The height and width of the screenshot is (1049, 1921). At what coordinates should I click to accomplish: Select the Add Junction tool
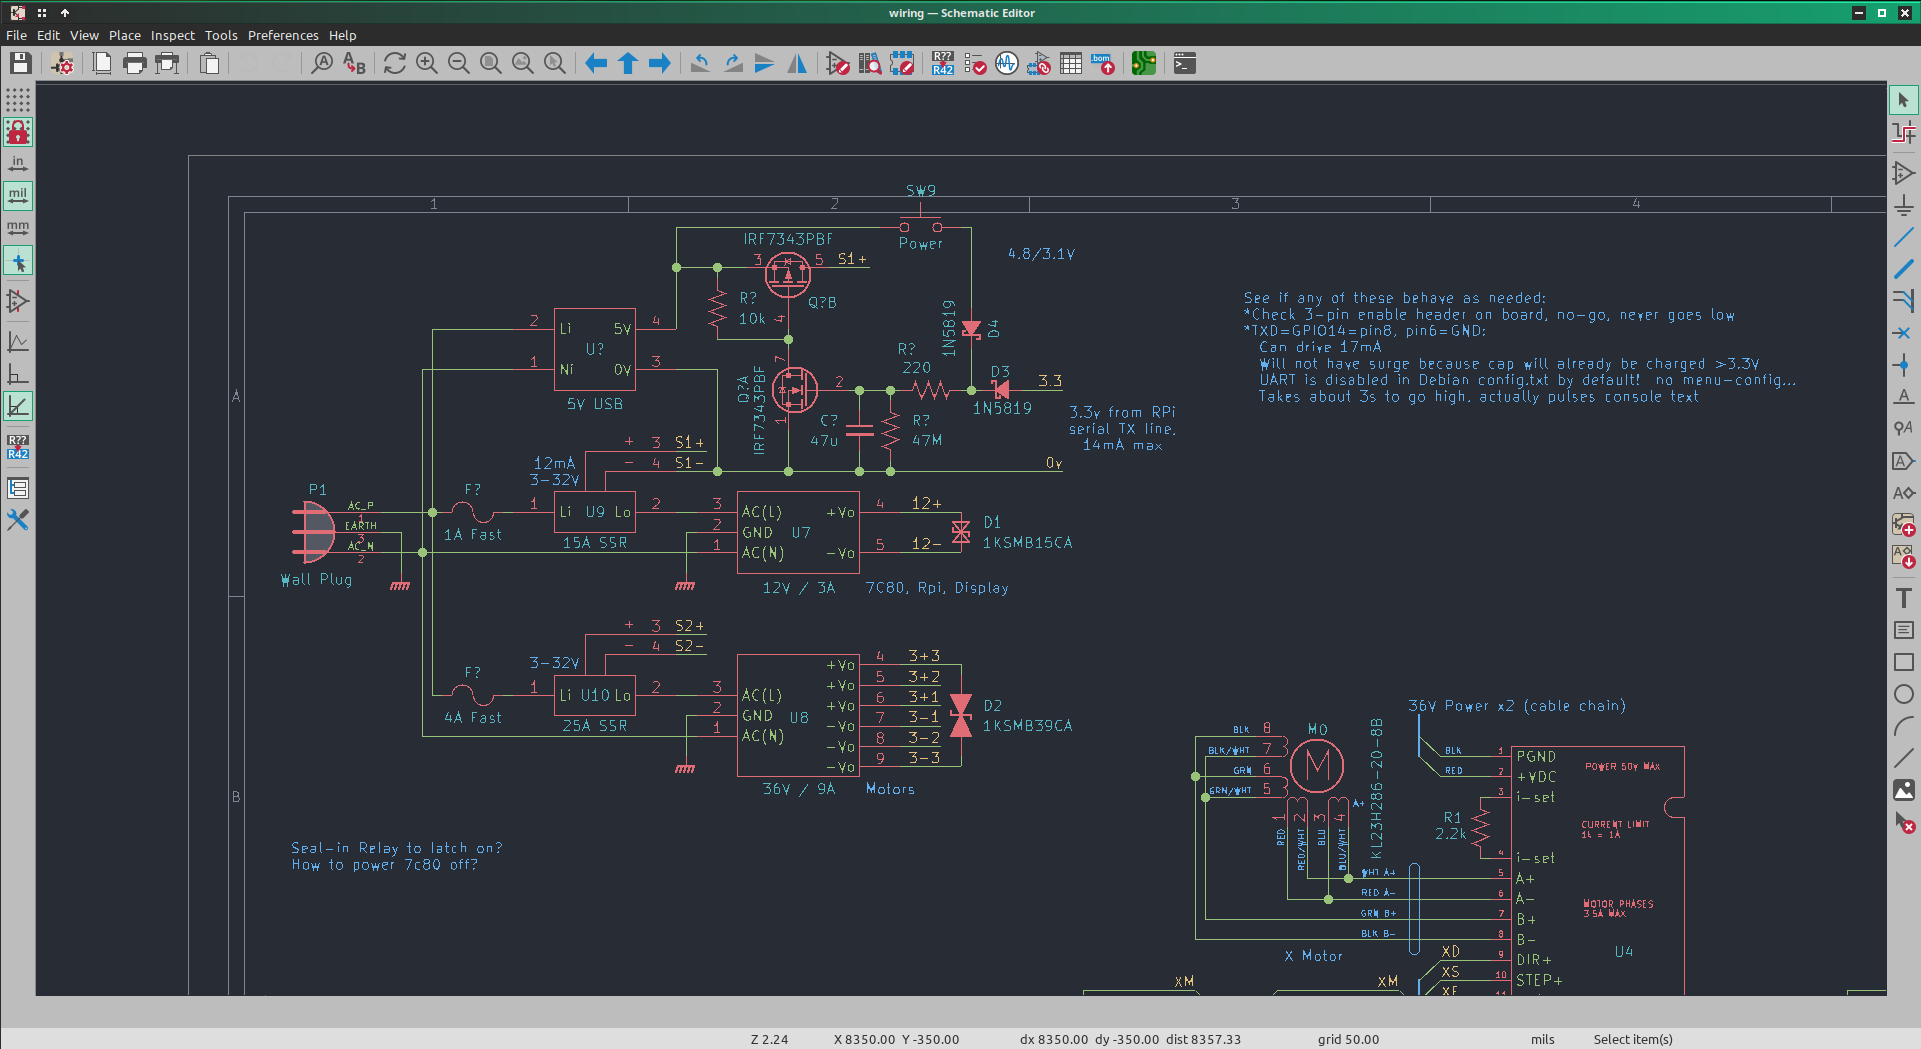click(1903, 364)
